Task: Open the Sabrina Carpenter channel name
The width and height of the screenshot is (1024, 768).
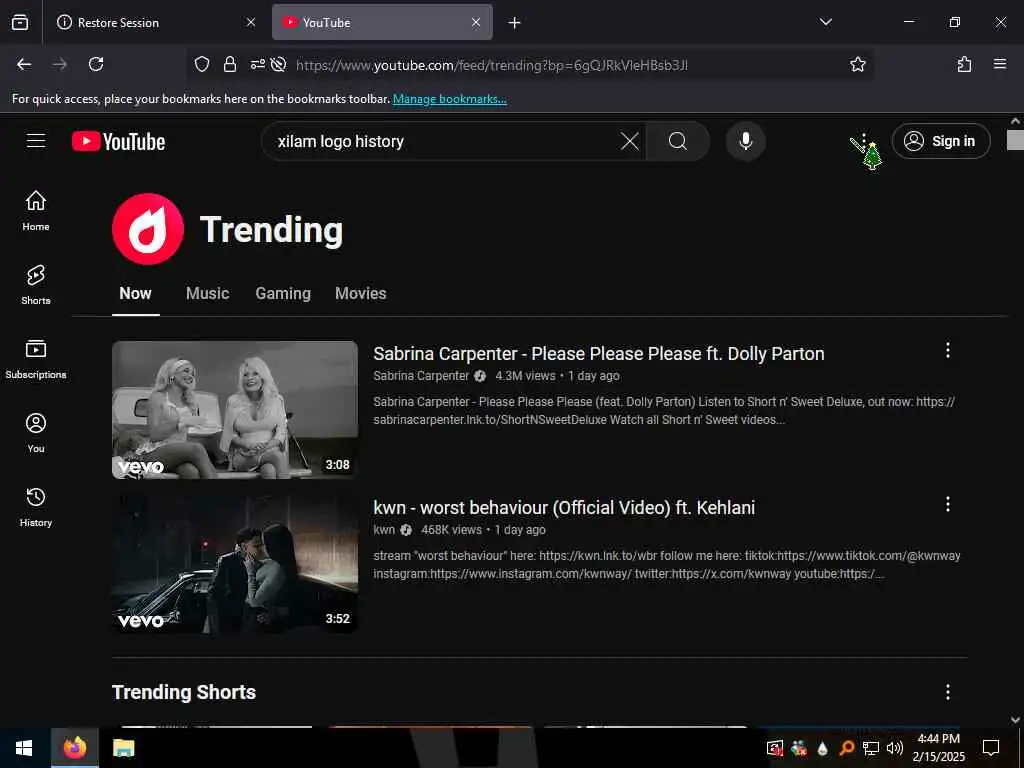Action: click(x=421, y=376)
